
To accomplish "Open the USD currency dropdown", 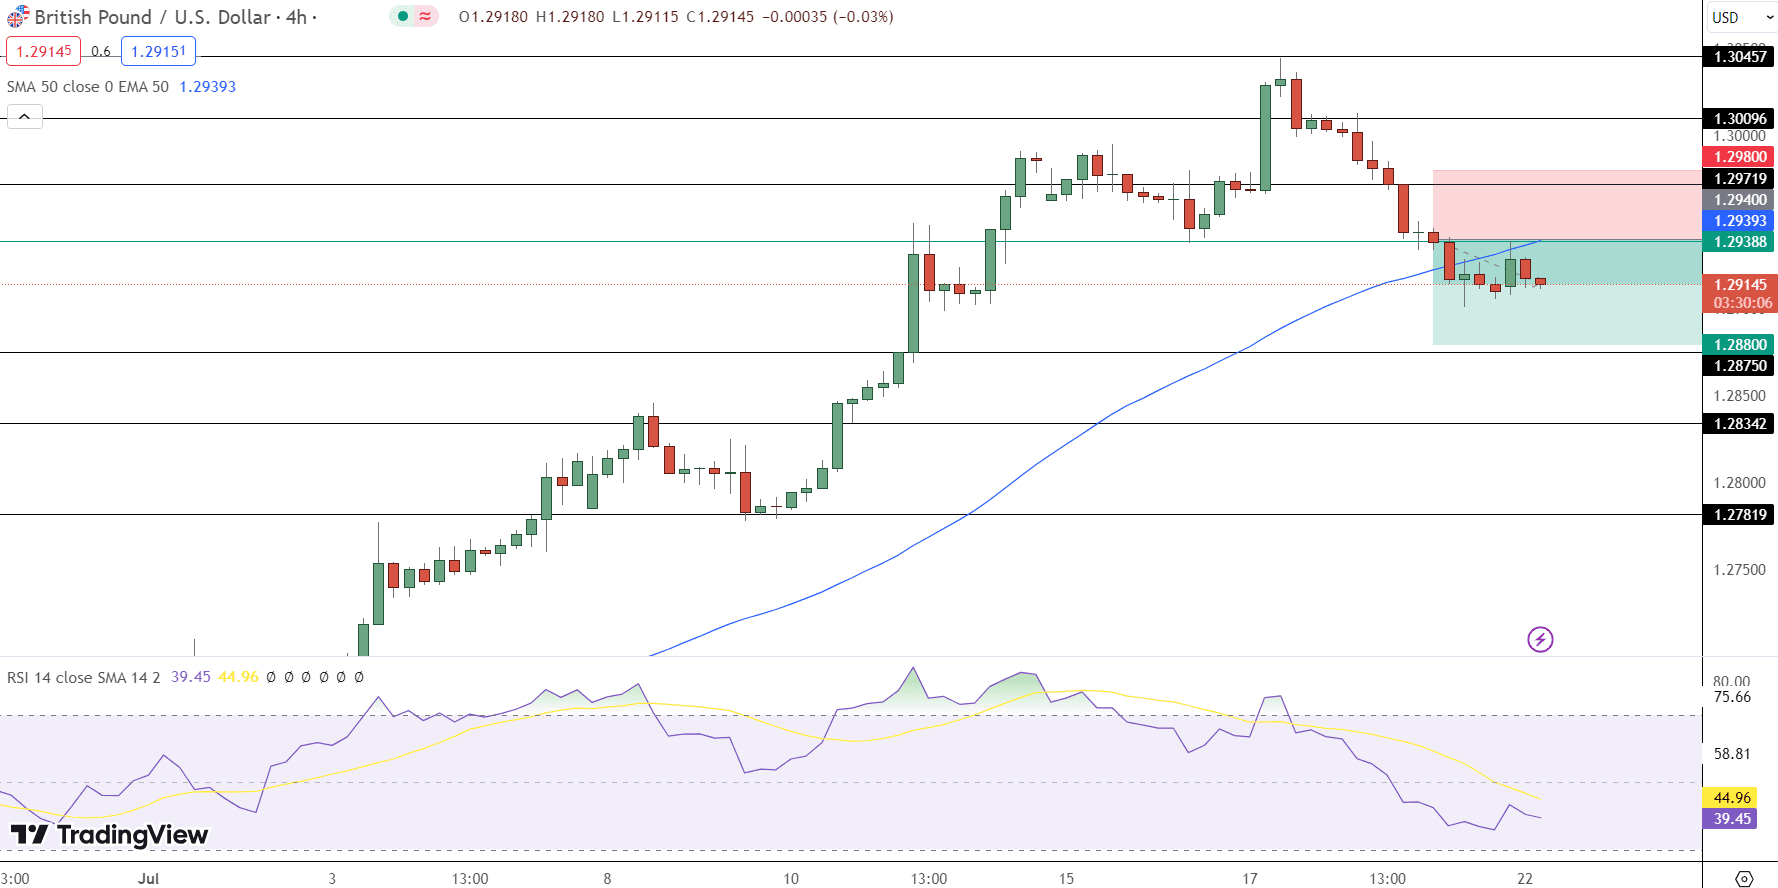I will [1741, 17].
